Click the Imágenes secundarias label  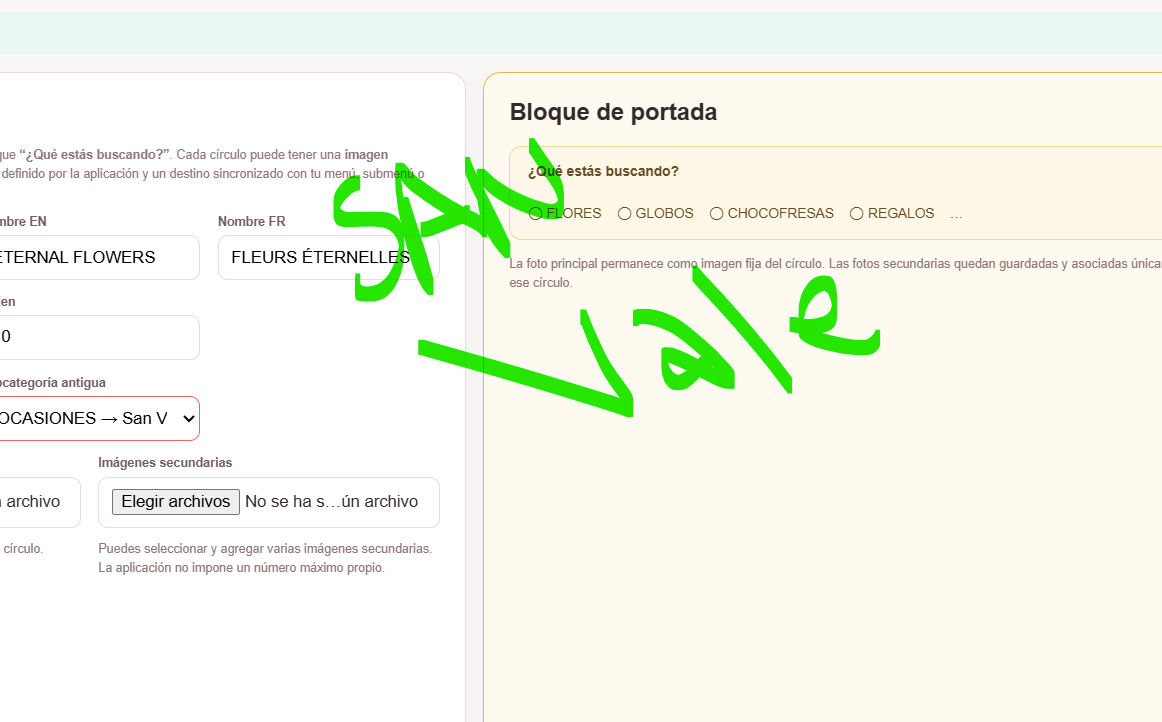point(165,463)
